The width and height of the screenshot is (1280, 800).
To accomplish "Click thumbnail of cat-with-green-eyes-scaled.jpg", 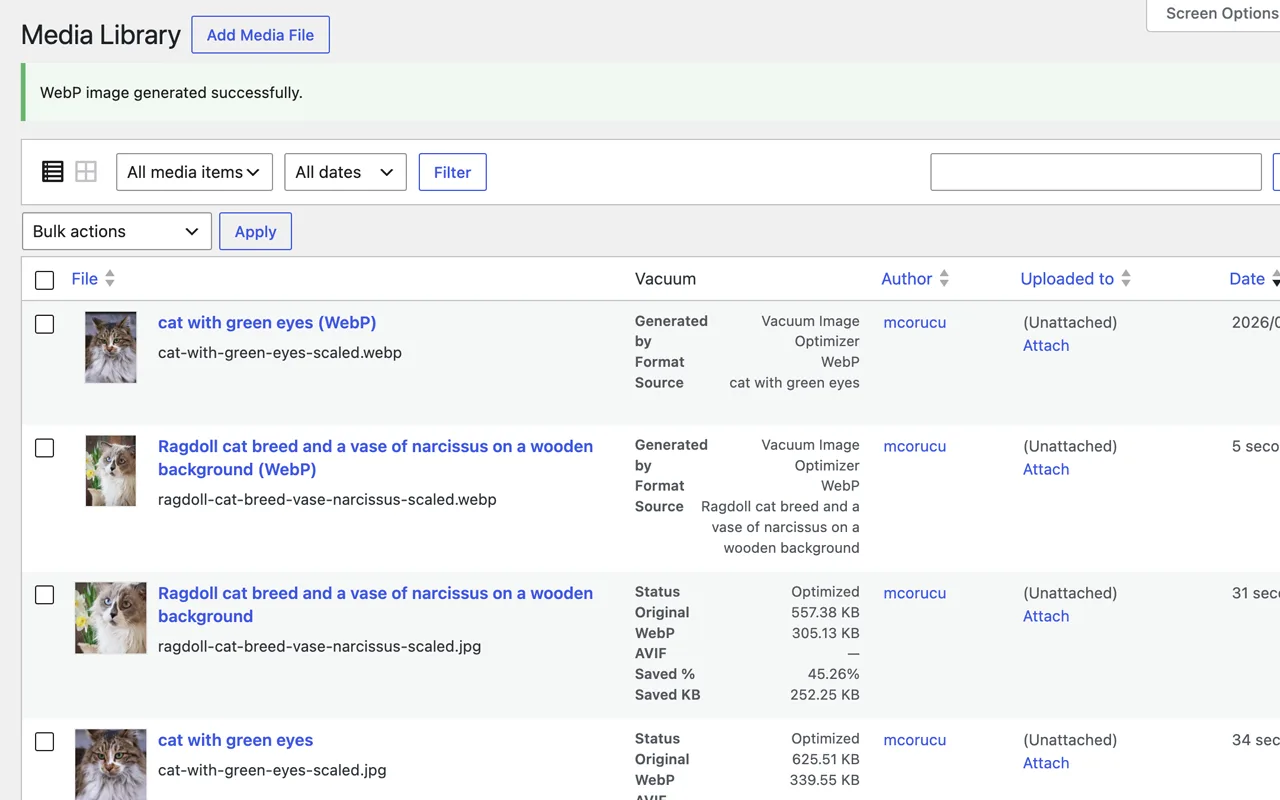I will 111,764.
